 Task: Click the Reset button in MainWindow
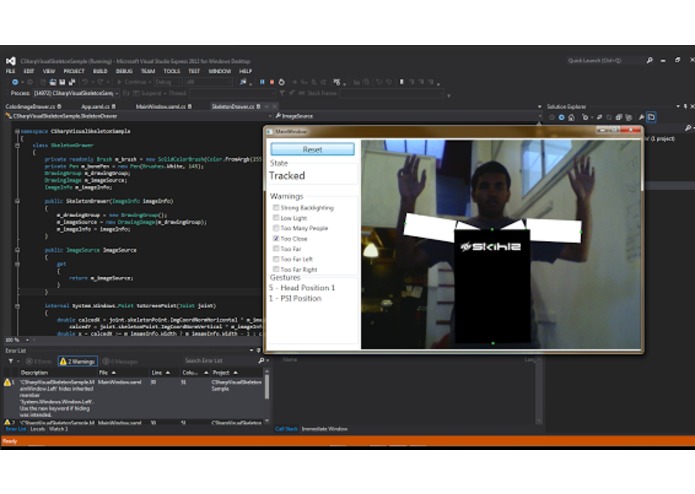[x=312, y=149]
